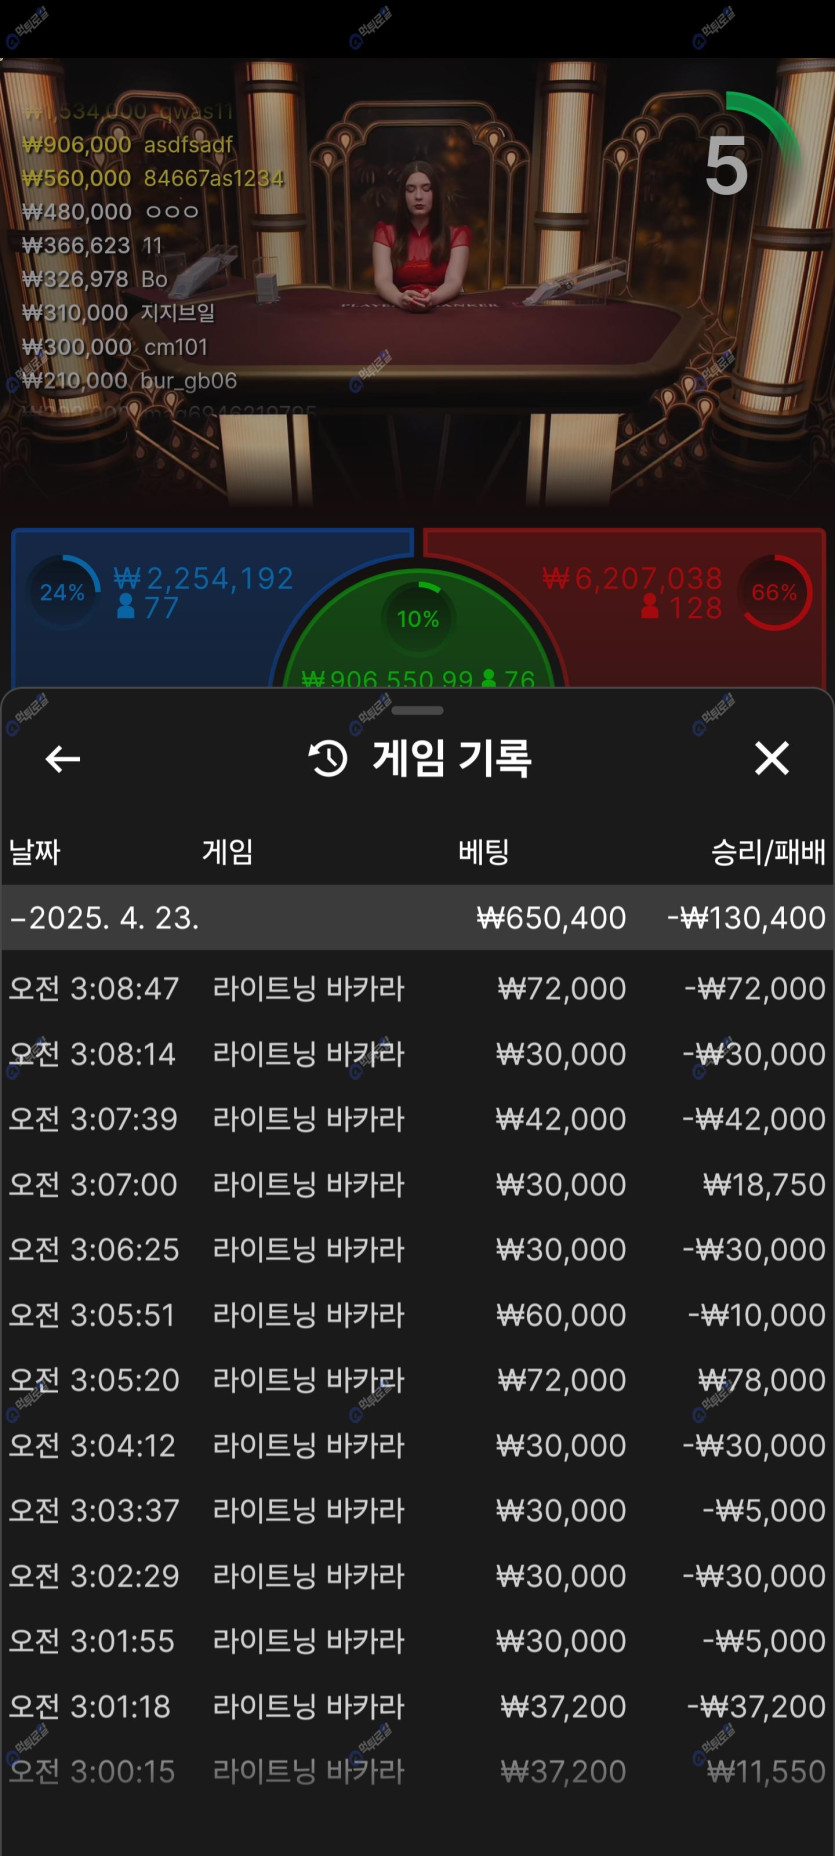The image size is (835, 1856).
Task: Click the countdown timer showing 5
Action: [x=729, y=165]
